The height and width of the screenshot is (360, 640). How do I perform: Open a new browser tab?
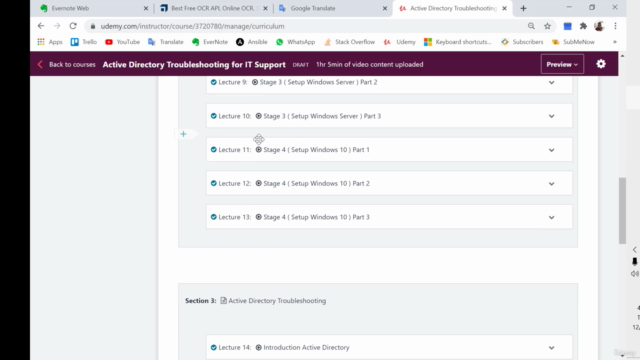pyautogui.click(x=523, y=8)
